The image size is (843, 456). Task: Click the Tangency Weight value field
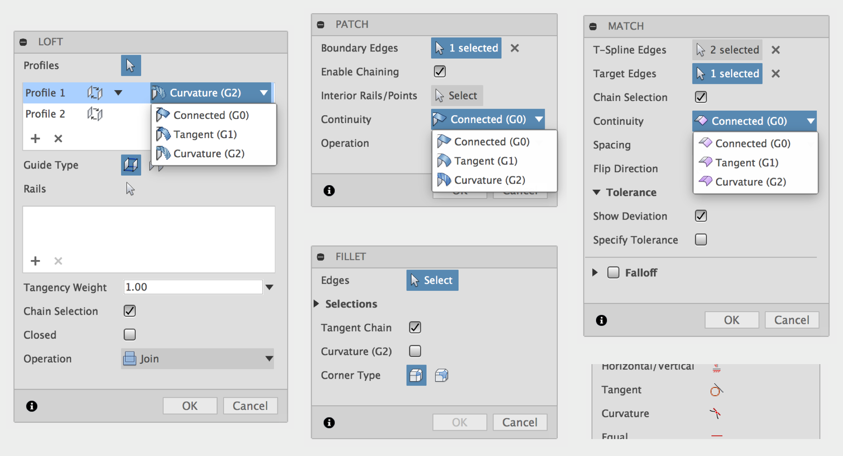[192, 287]
